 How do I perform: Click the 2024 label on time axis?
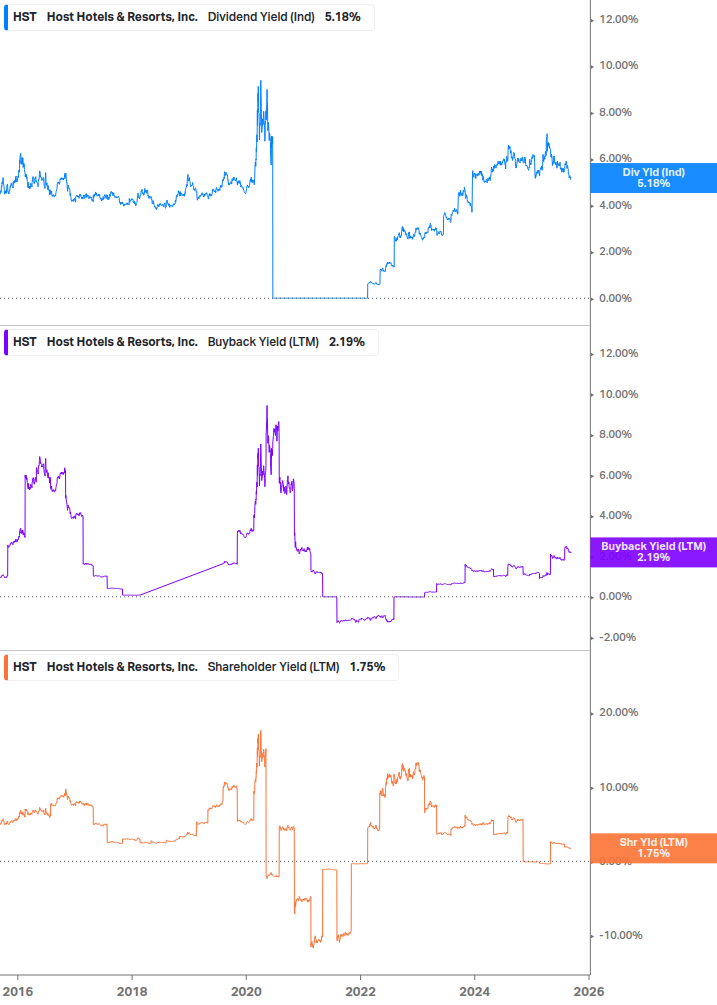click(474, 992)
